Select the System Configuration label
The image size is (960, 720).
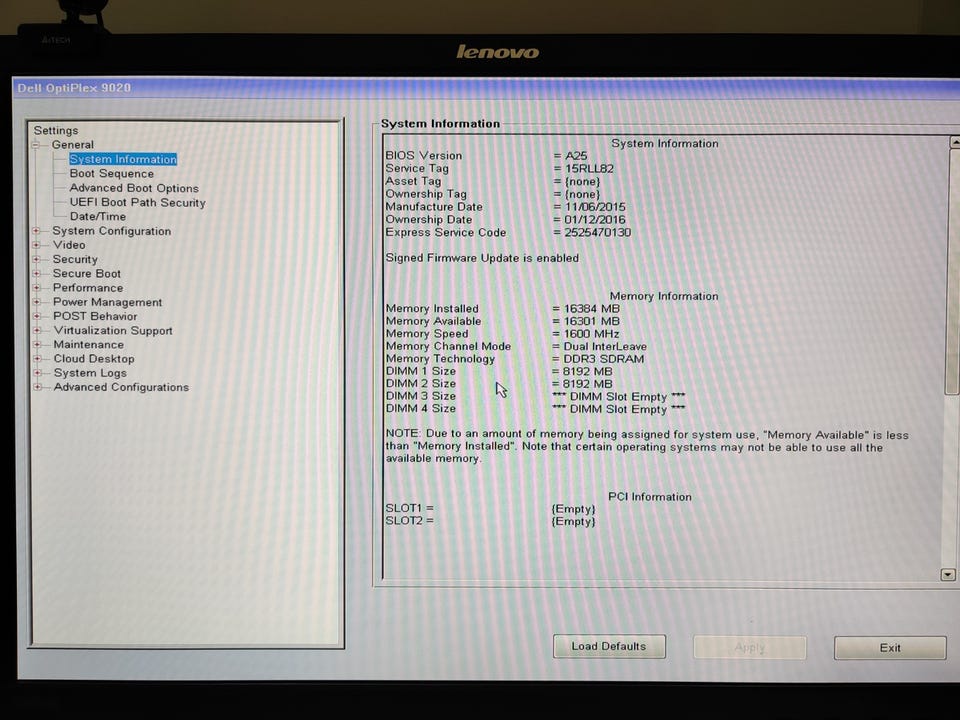pos(111,231)
